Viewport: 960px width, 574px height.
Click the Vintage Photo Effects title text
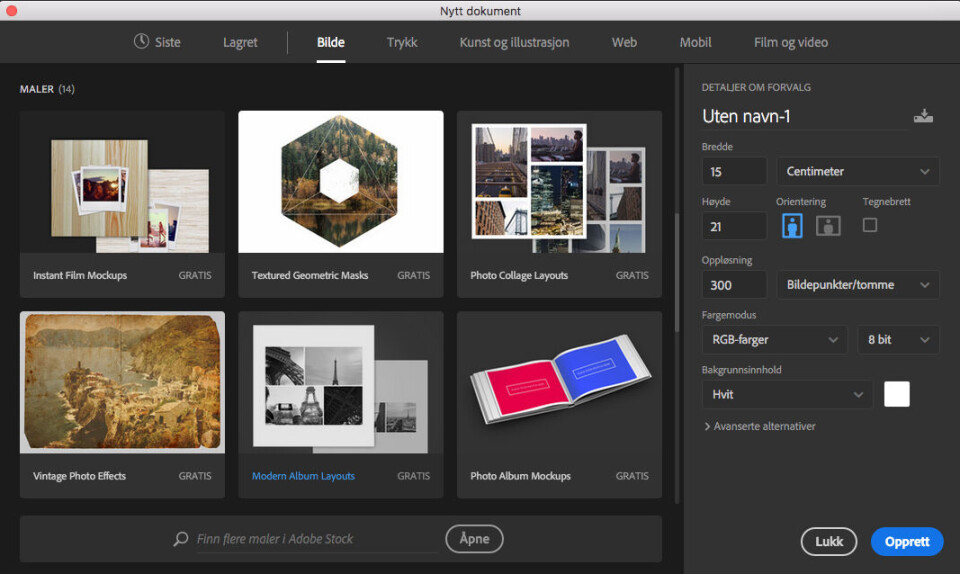[x=80, y=475]
